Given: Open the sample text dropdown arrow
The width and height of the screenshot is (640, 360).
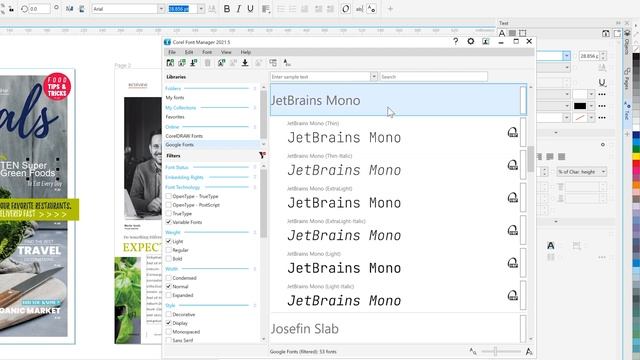Looking at the screenshot, I should coord(373,77).
